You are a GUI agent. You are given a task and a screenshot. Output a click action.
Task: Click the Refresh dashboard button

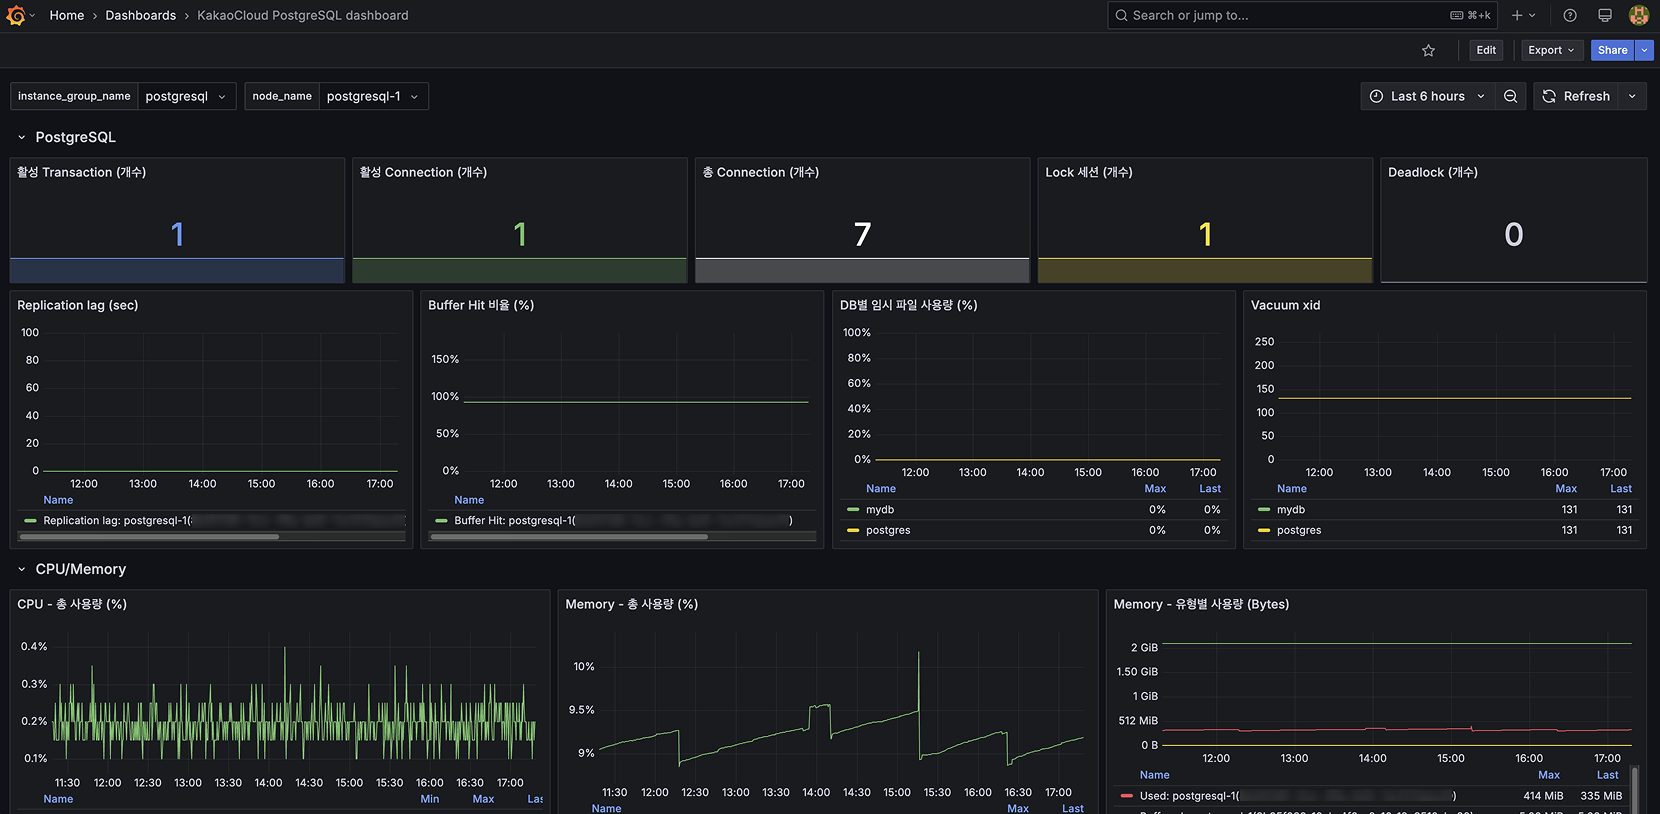[x=1577, y=96]
